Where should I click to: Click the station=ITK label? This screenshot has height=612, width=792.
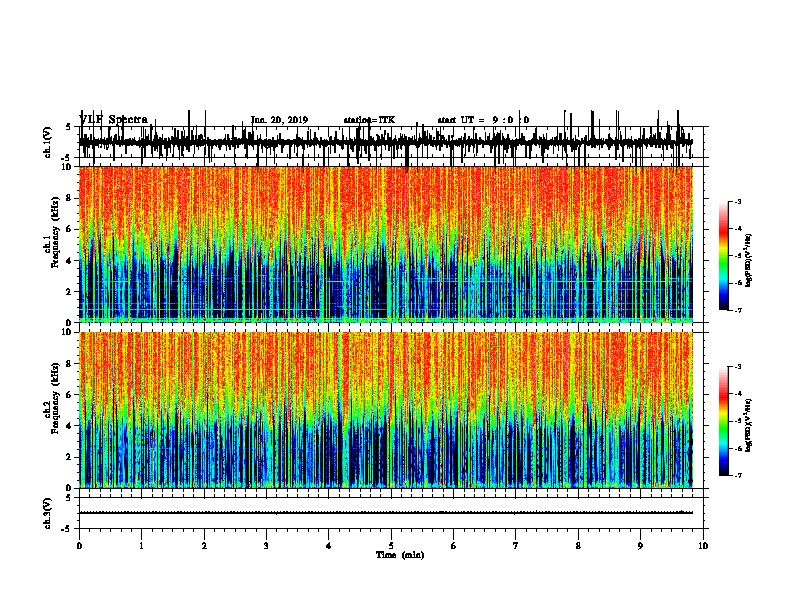369,120
